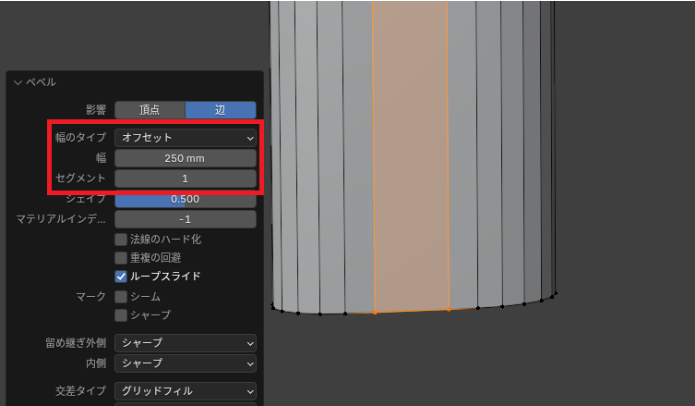This screenshot has height=406, width=695.
Task: Select 頂点 as the bevel affect mode
Action: click(149, 110)
